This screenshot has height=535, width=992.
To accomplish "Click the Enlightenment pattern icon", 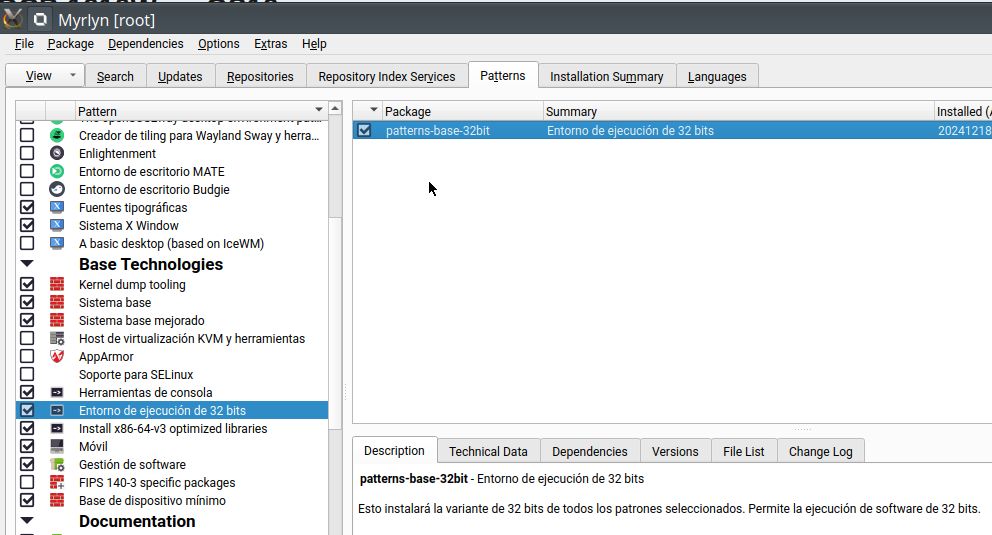I will tap(57, 154).
